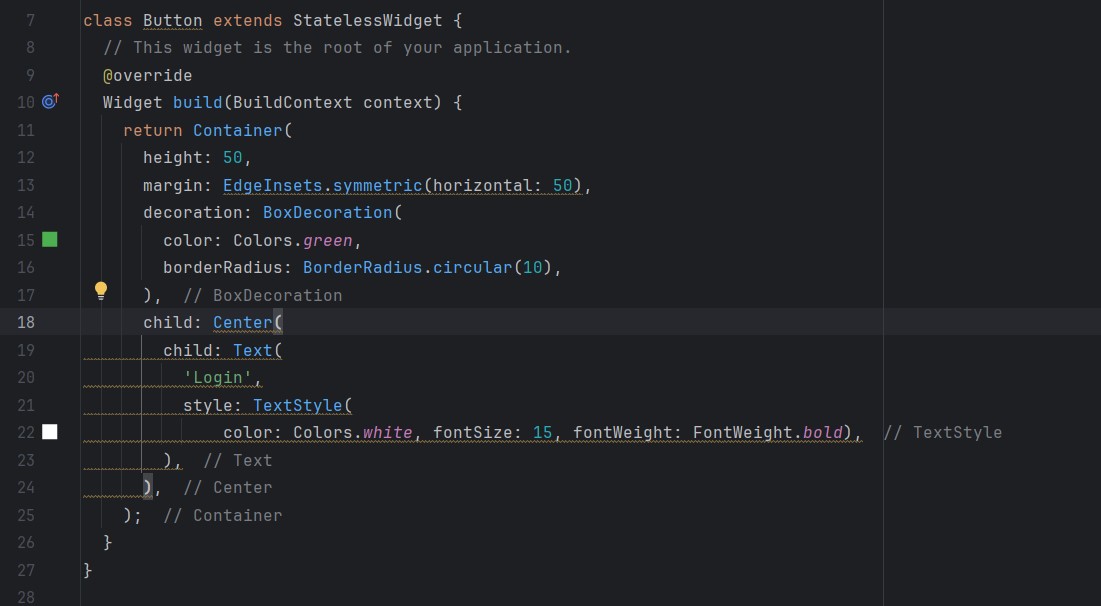Click the // Container closing hint
Screen dimensions: 1101x606
tap(223, 515)
